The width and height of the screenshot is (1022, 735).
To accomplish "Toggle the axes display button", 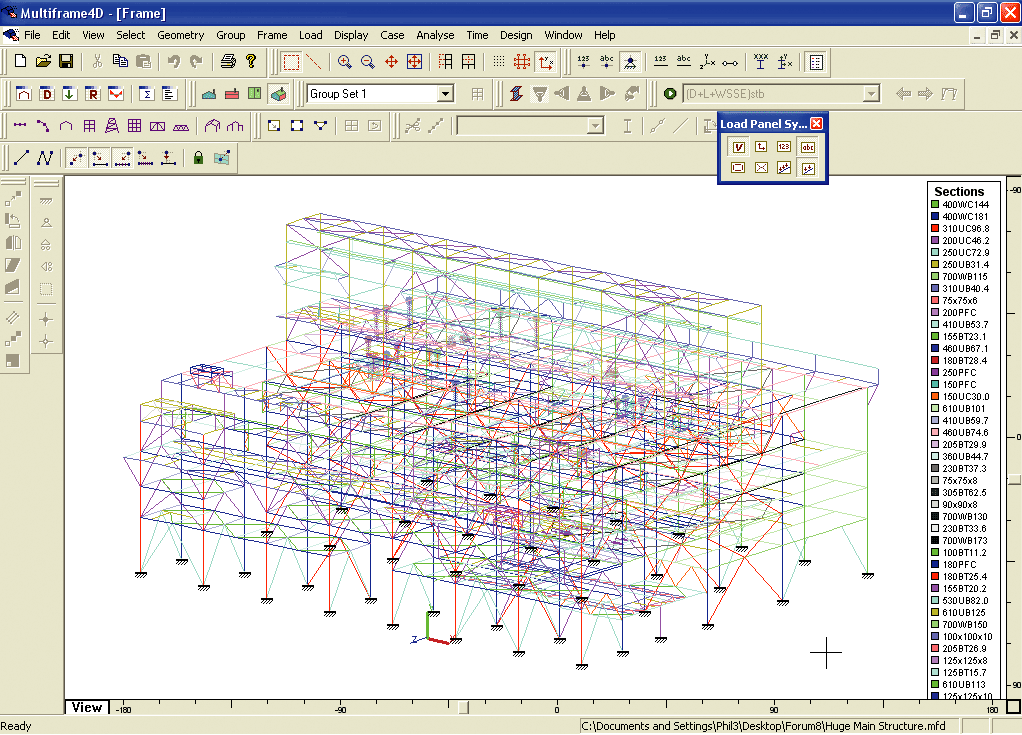I will point(546,62).
